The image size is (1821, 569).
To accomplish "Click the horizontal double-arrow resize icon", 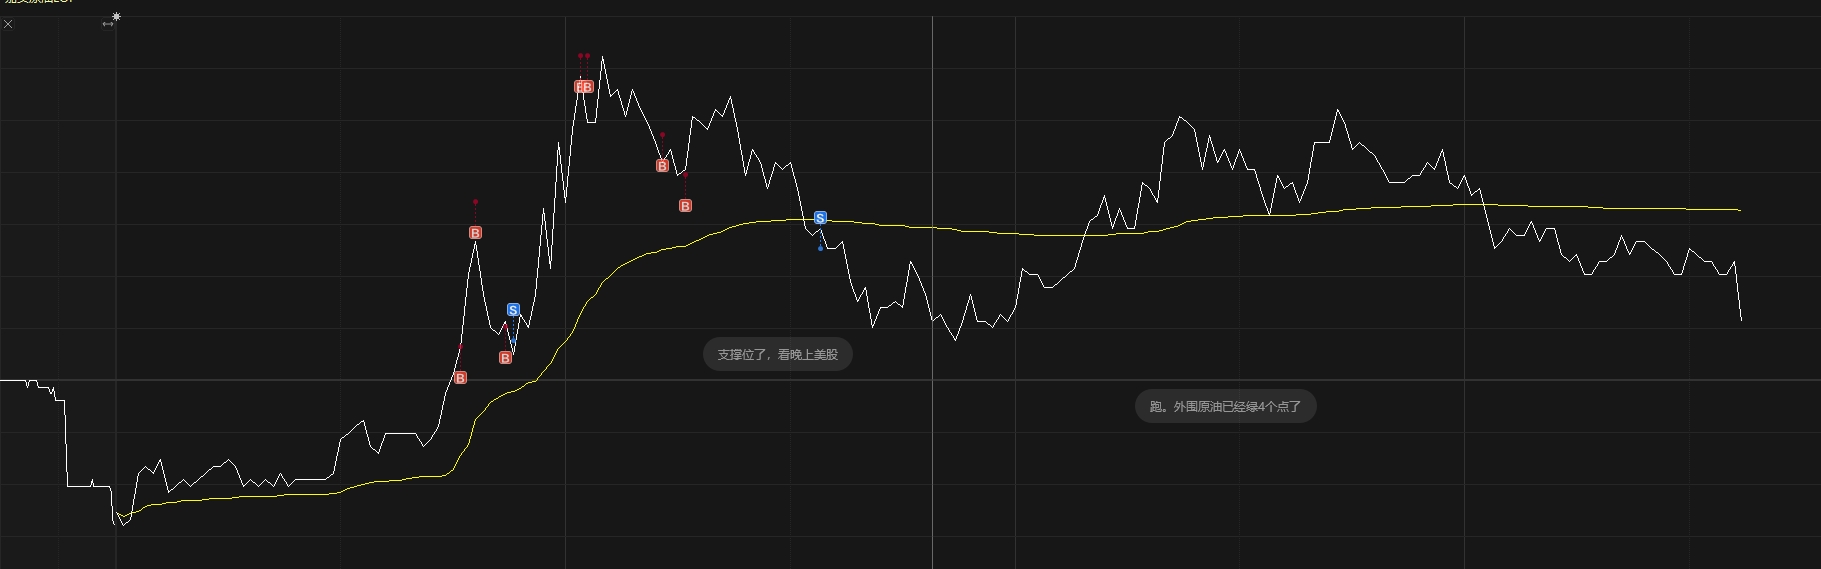I will point(108,24).
